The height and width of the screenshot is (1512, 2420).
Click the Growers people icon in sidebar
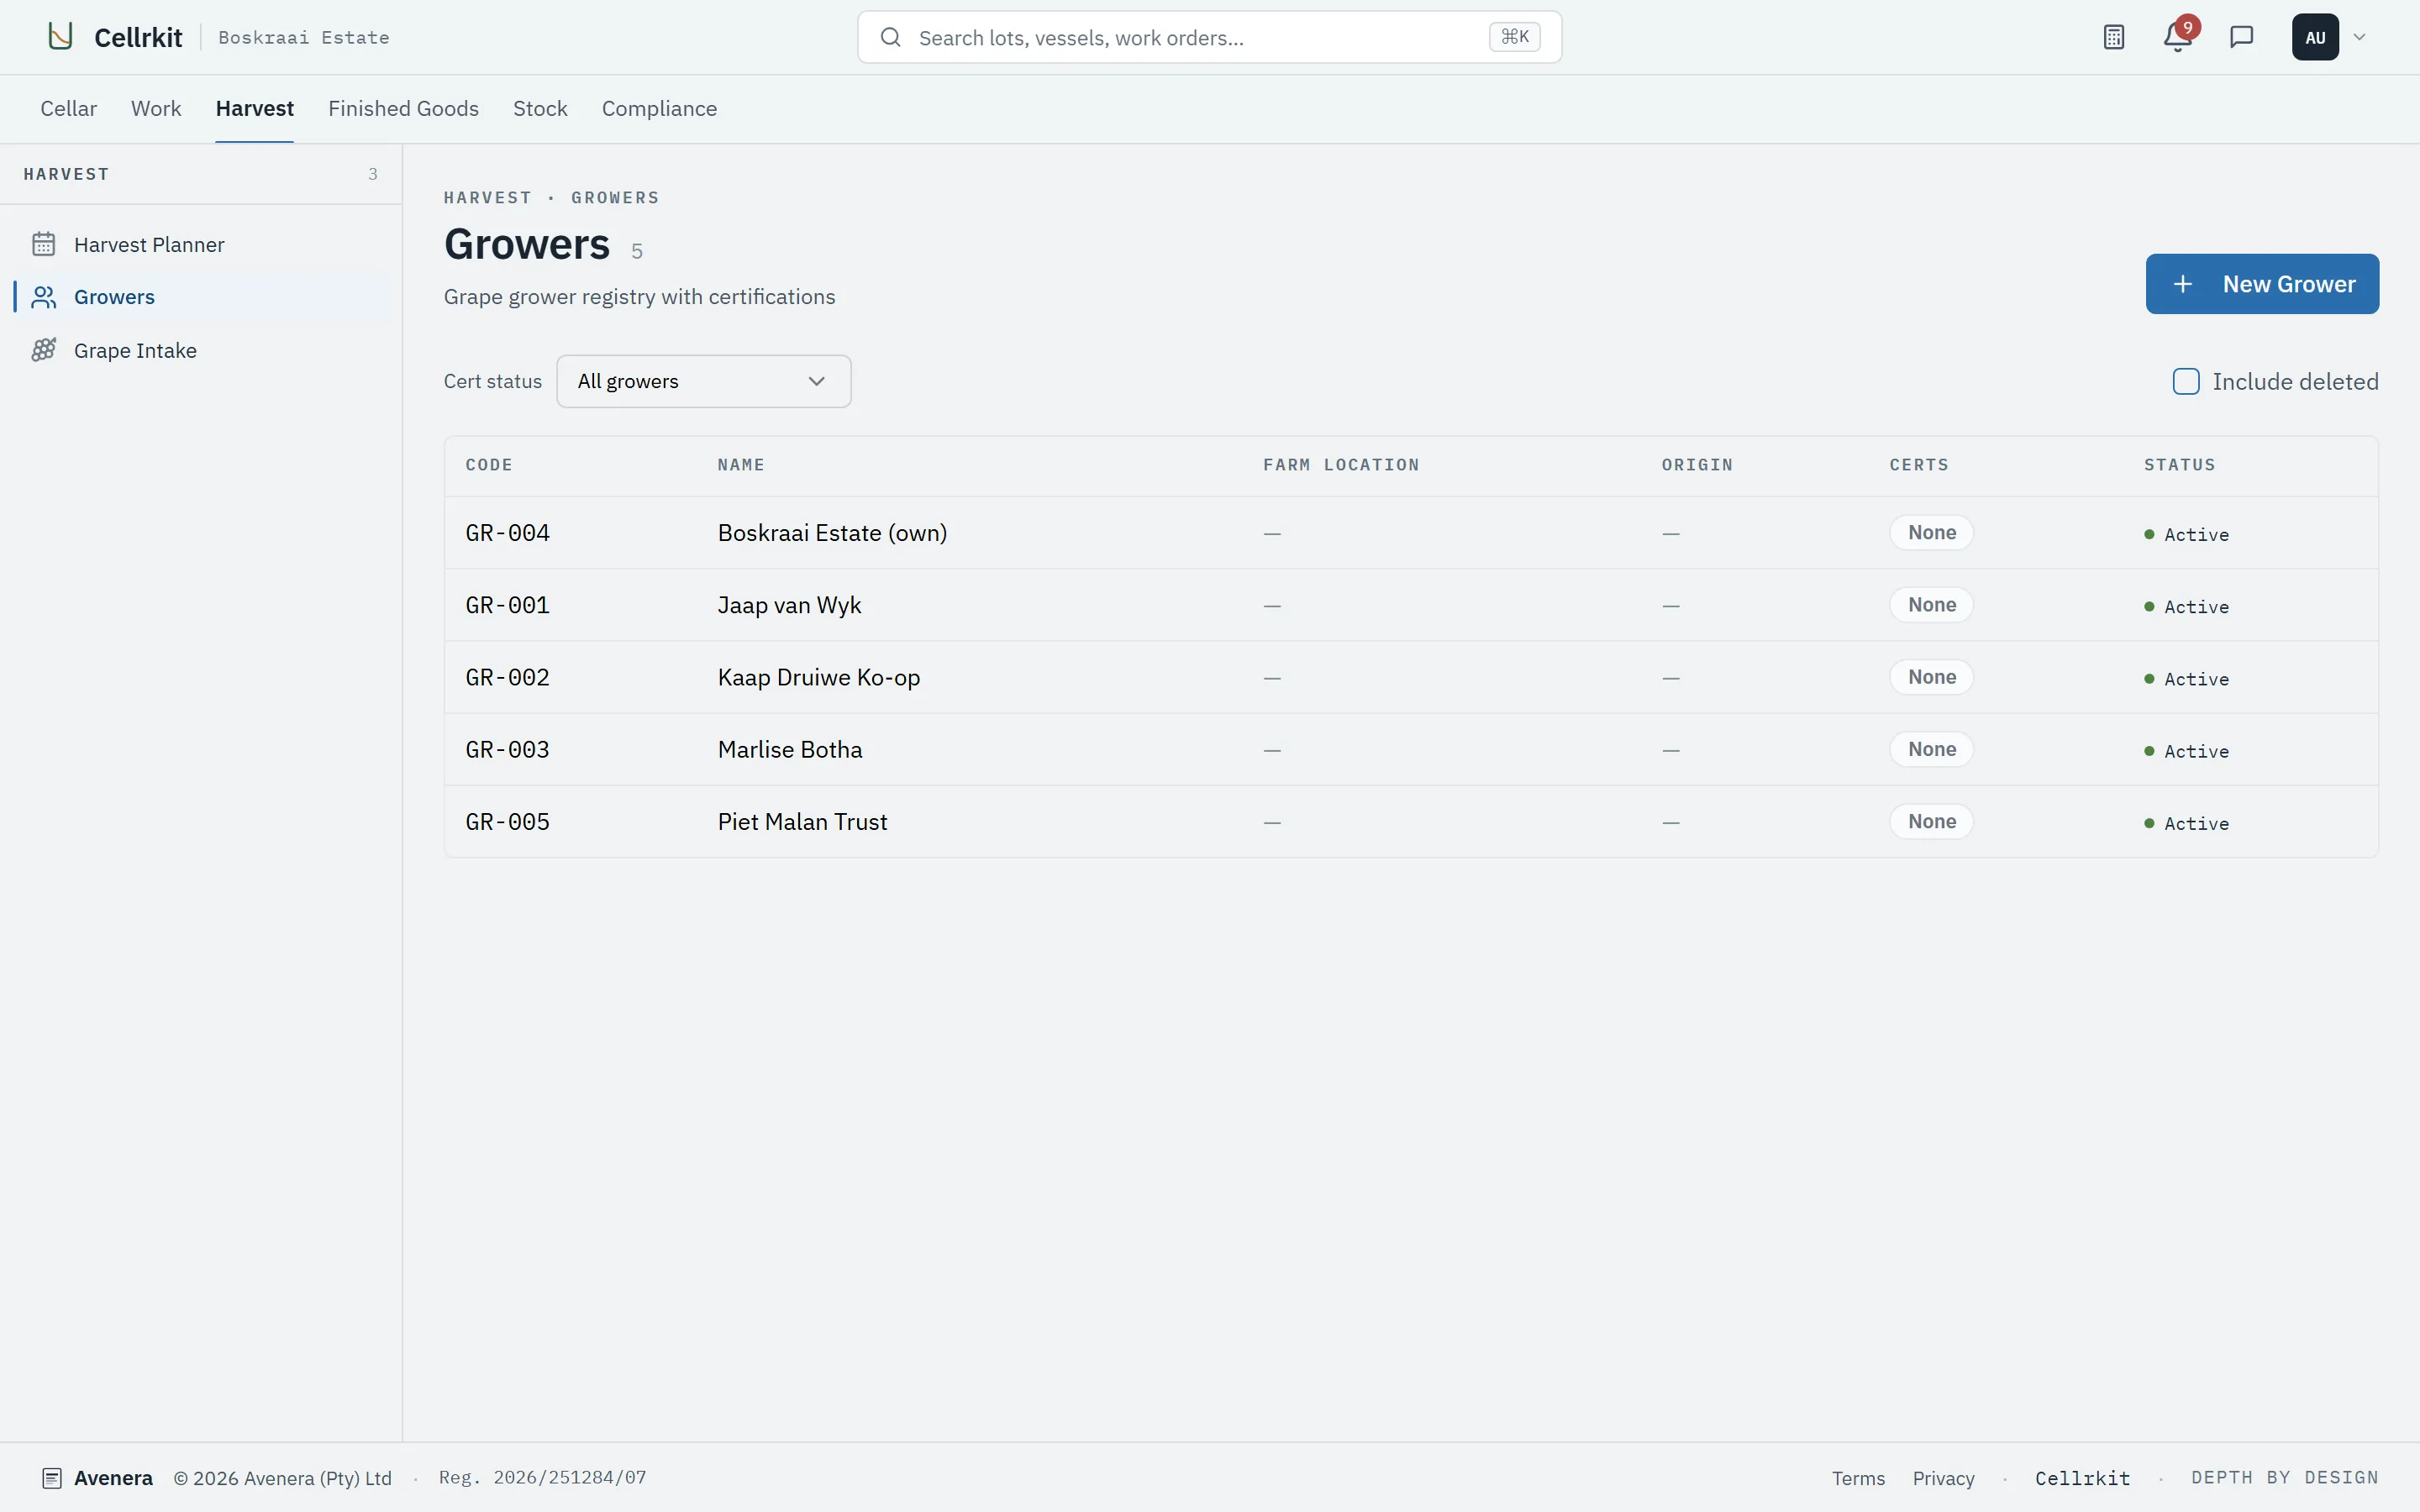(x=44, y=297)
